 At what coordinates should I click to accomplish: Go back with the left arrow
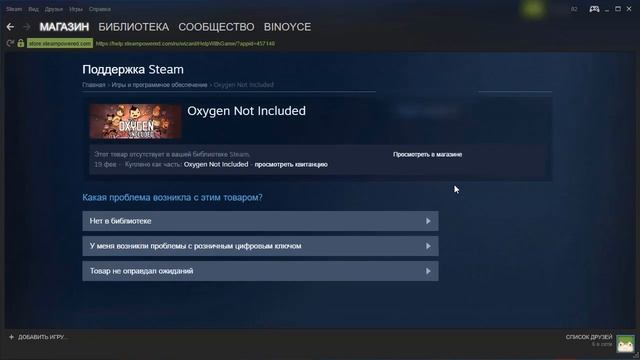pos(10,27)
